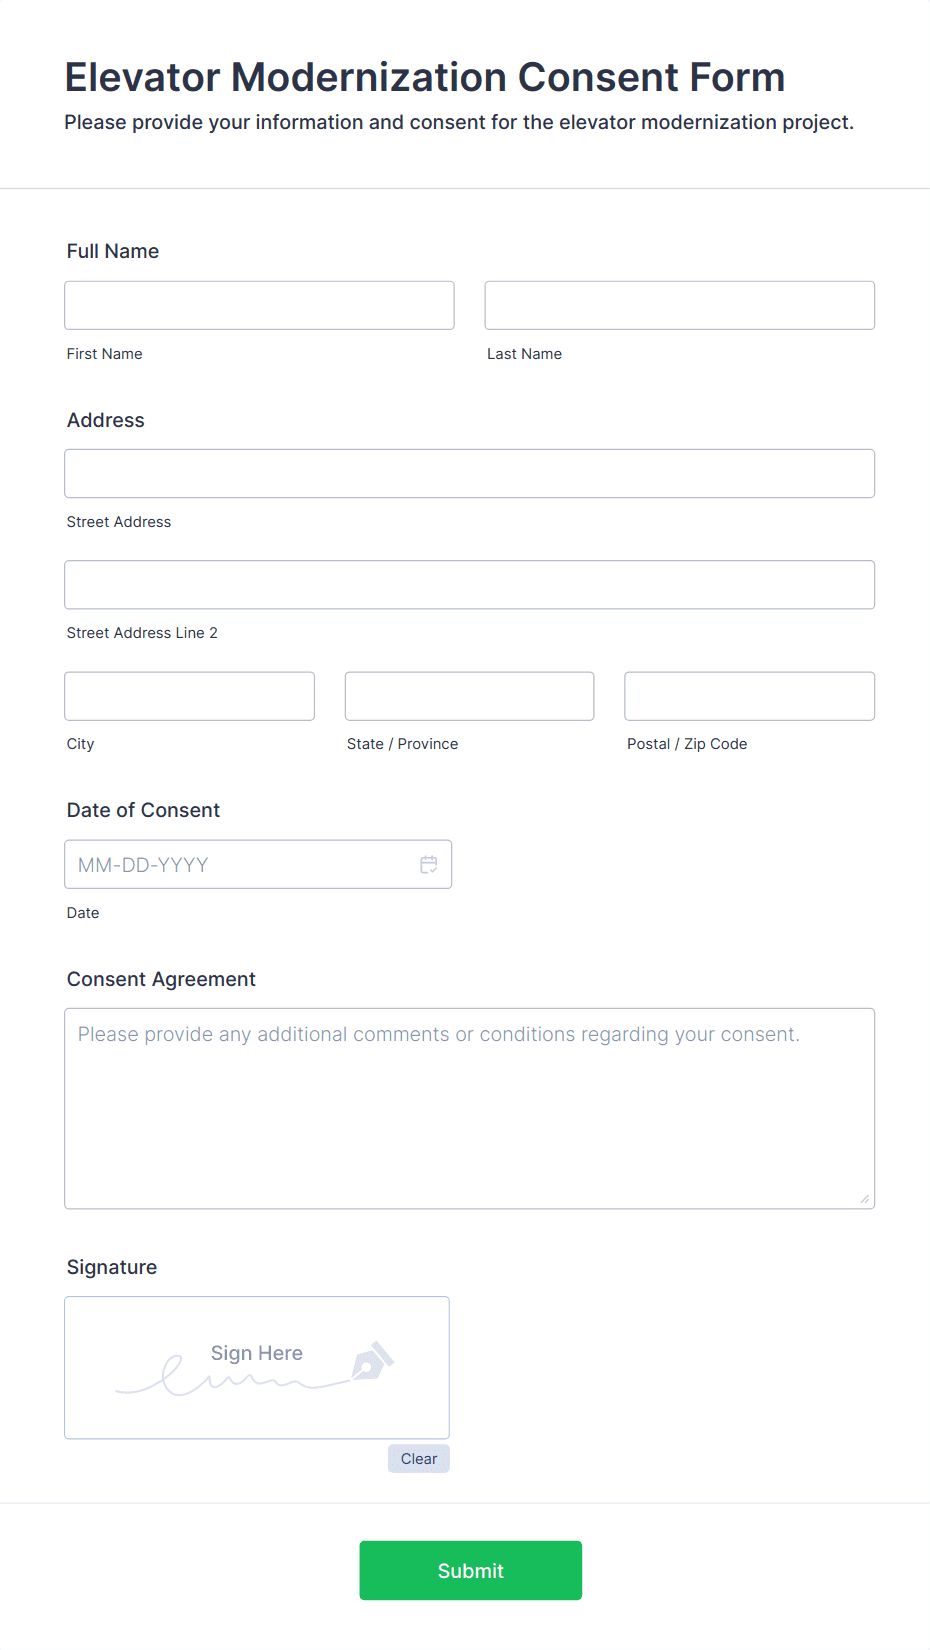The width and height of the screenshot is (930, 1650).
Task: Click the MM-DD-YYYY date input
Action: point(240,864)
